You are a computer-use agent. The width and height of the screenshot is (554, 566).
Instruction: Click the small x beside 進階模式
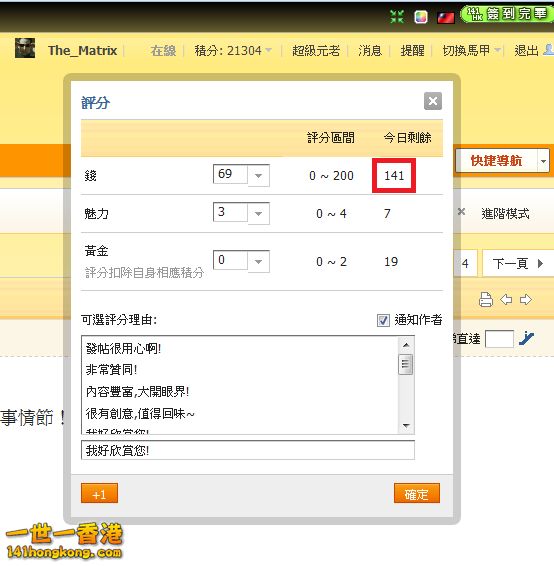pos(461,212)
